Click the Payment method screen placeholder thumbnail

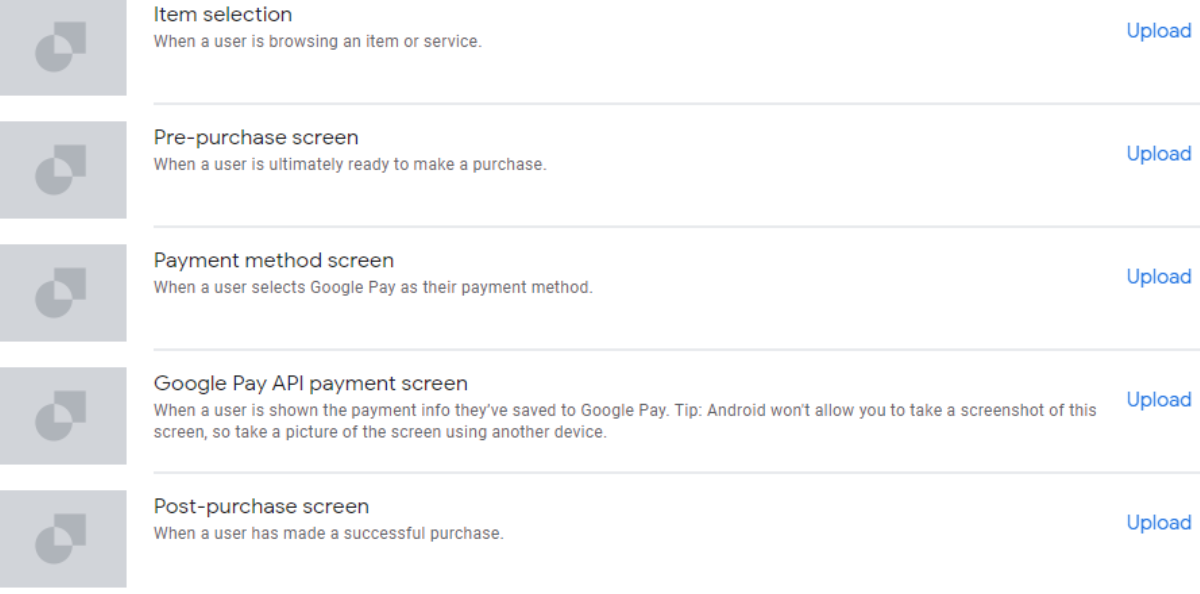[63, 293]
